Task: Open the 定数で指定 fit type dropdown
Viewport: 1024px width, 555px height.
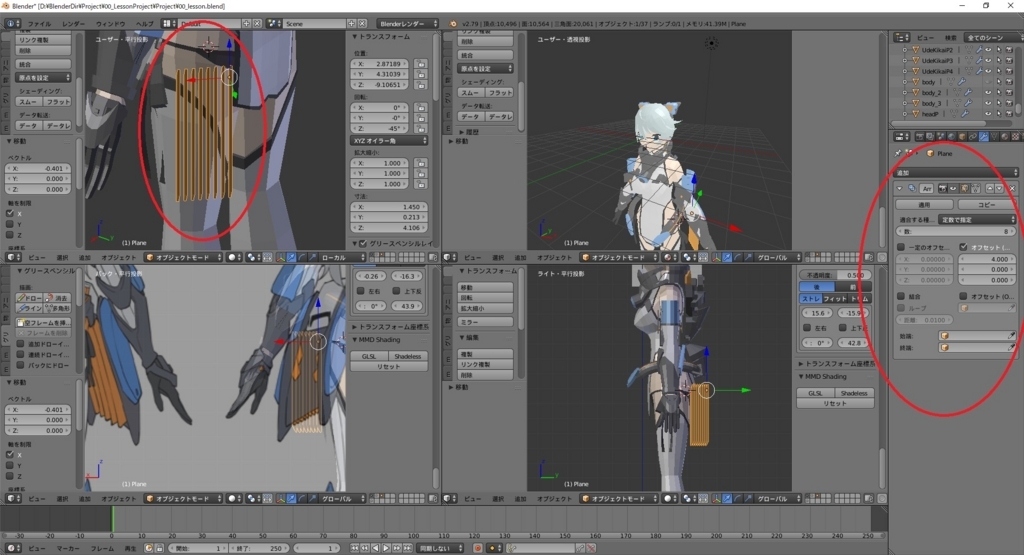Action: coord(978,219)
